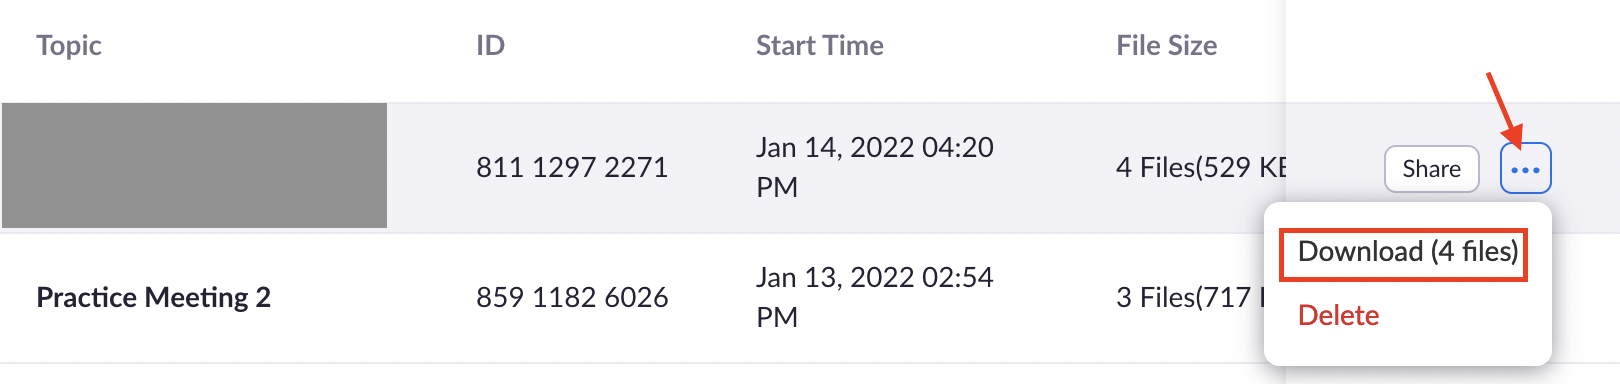Click the File Size column header
The width and height of the screenshot is (1620, 384).
click(1166, 45)
